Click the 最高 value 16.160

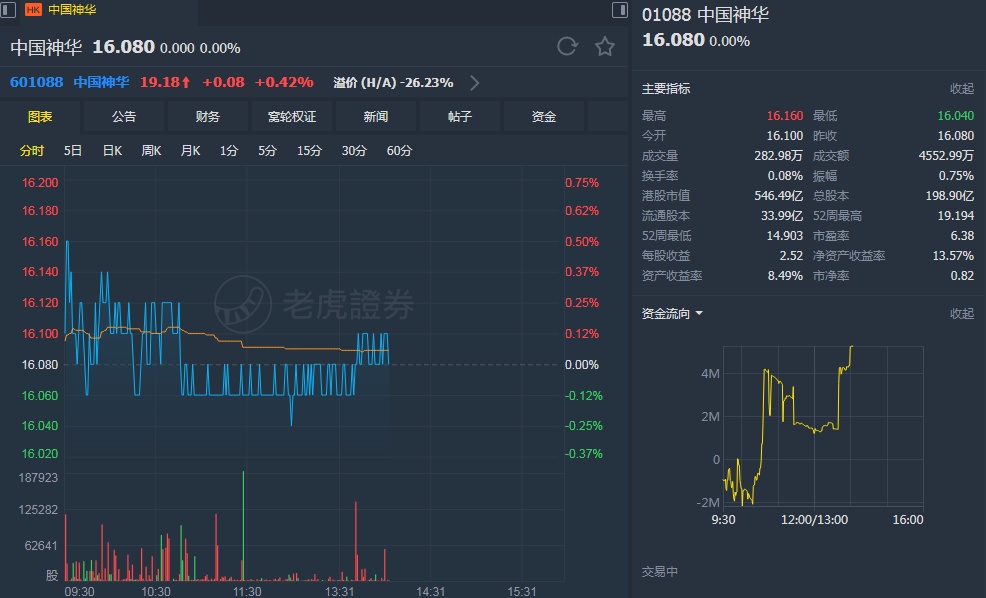pyautogui.click(x=785, y=116)
